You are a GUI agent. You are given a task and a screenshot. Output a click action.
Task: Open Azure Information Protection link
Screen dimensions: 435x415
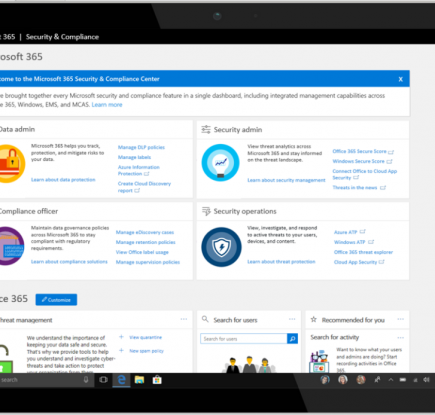point(139,170)
